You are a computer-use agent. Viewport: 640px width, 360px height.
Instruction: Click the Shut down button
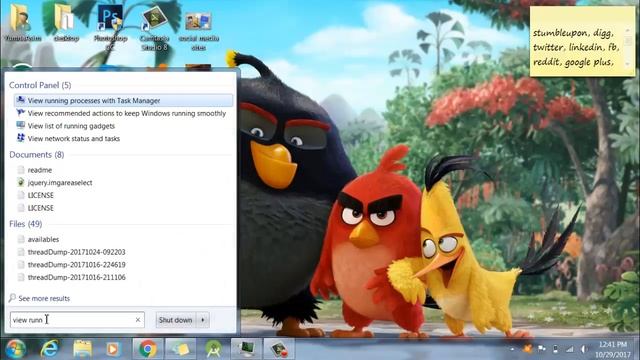176,320
